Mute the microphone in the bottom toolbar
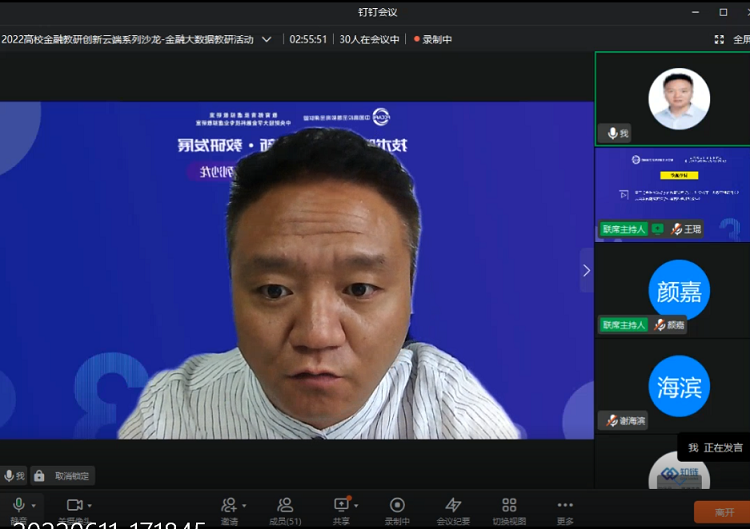Viewport: 750px width, 529px height. (17, 505)
